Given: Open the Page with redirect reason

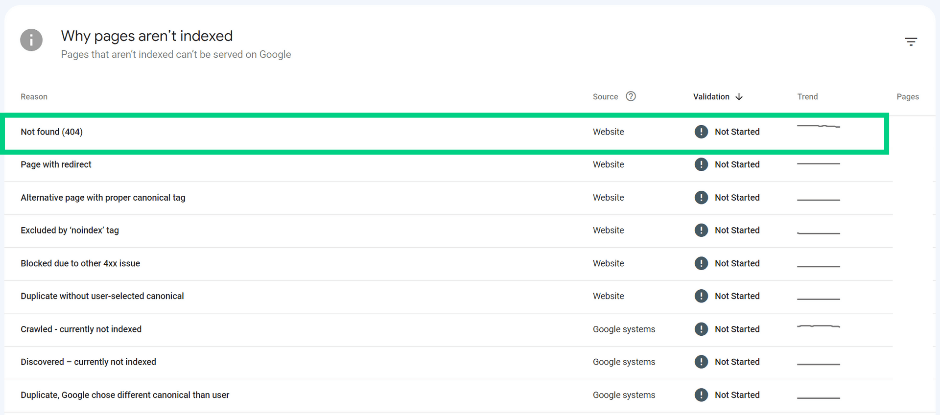Looking at the screenshot, I should pyautogui.click(x=56, y=164).
